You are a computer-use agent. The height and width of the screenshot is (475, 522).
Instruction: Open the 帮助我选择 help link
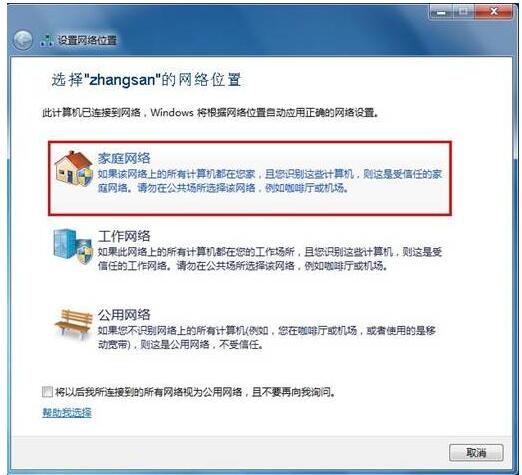tap(67, 413)
